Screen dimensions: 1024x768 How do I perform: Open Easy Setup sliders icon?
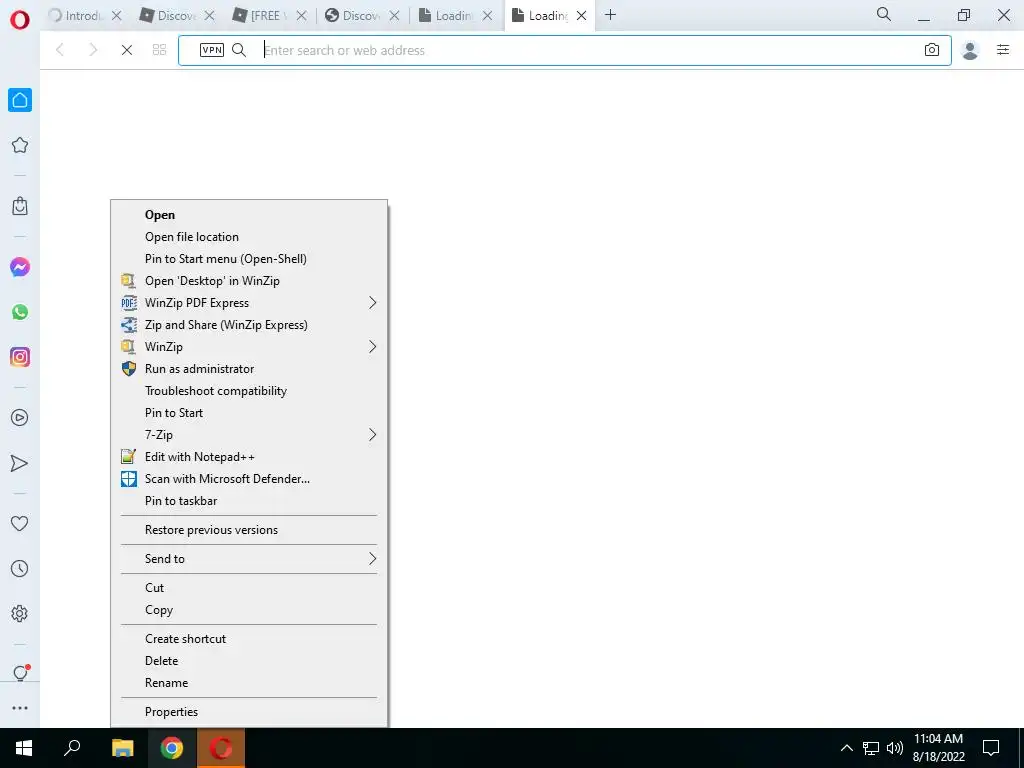1003,50
